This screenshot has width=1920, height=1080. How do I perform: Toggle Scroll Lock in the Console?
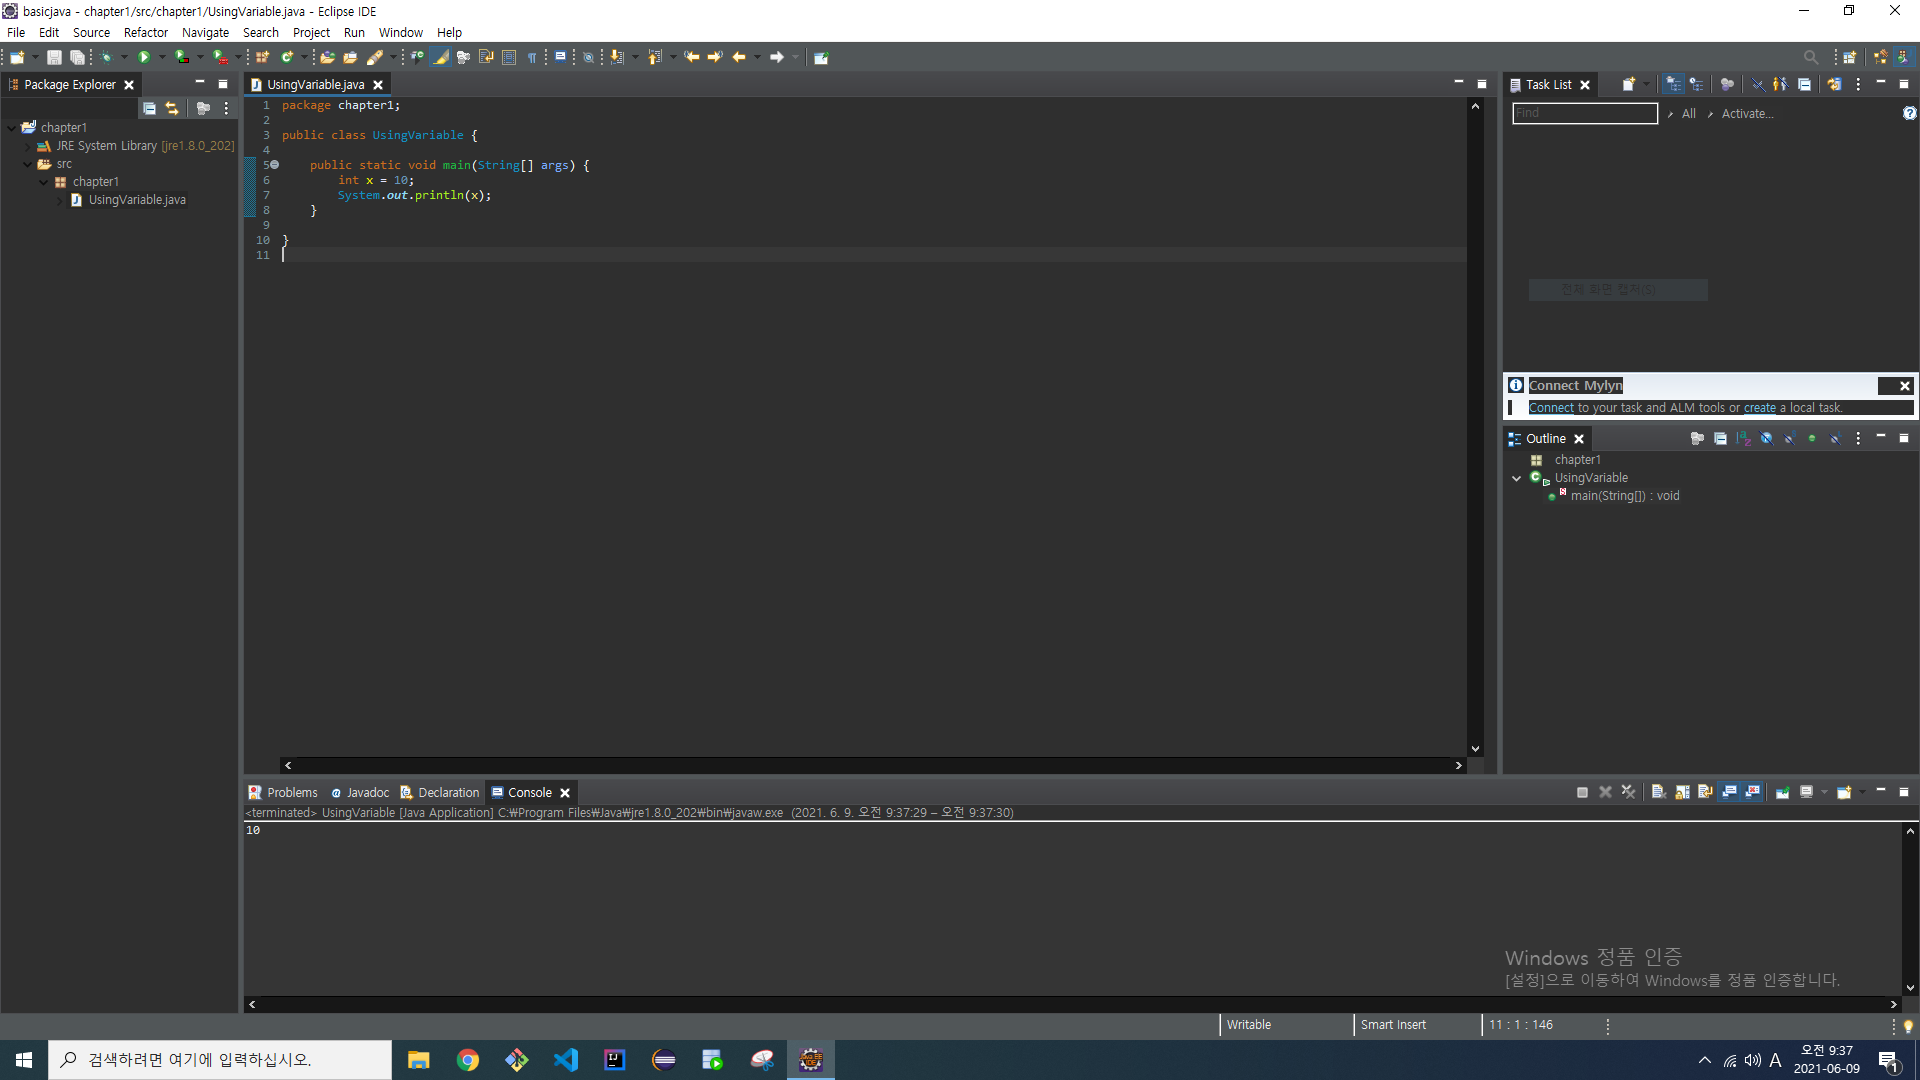1682,792
